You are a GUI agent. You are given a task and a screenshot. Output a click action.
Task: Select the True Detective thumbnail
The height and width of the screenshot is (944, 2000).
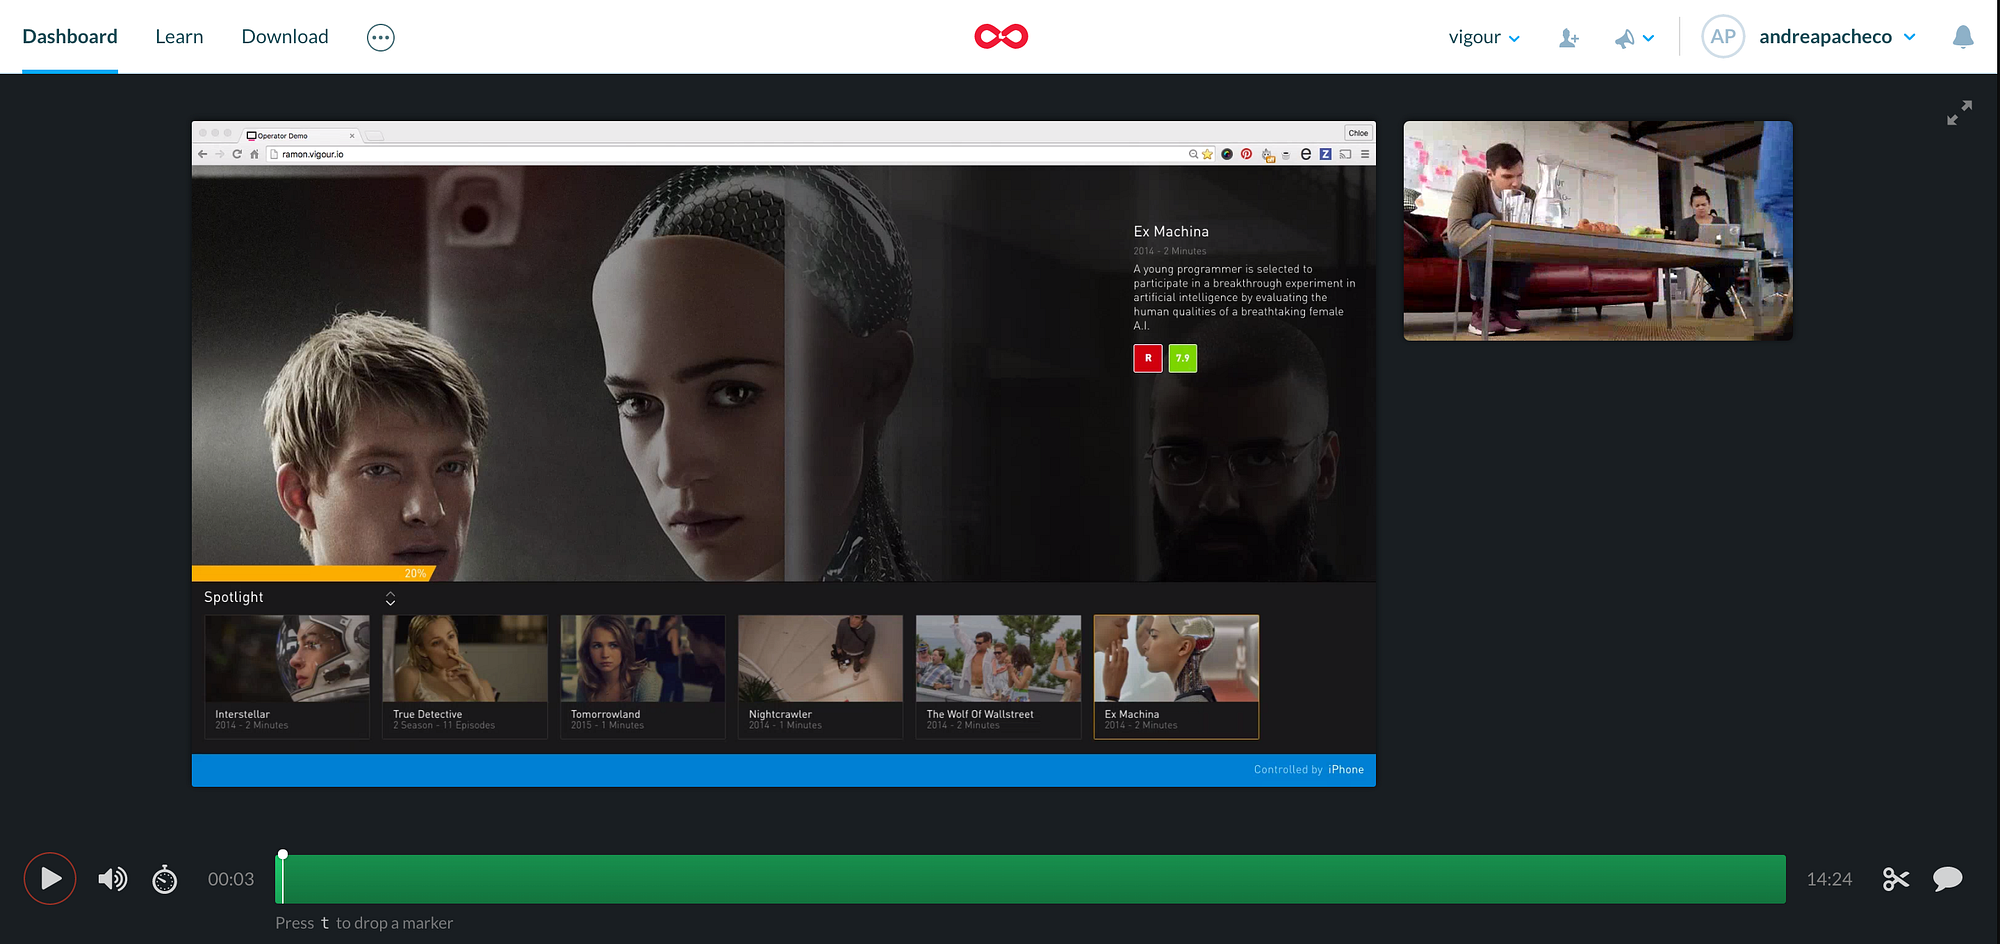(x=465, y=677)
